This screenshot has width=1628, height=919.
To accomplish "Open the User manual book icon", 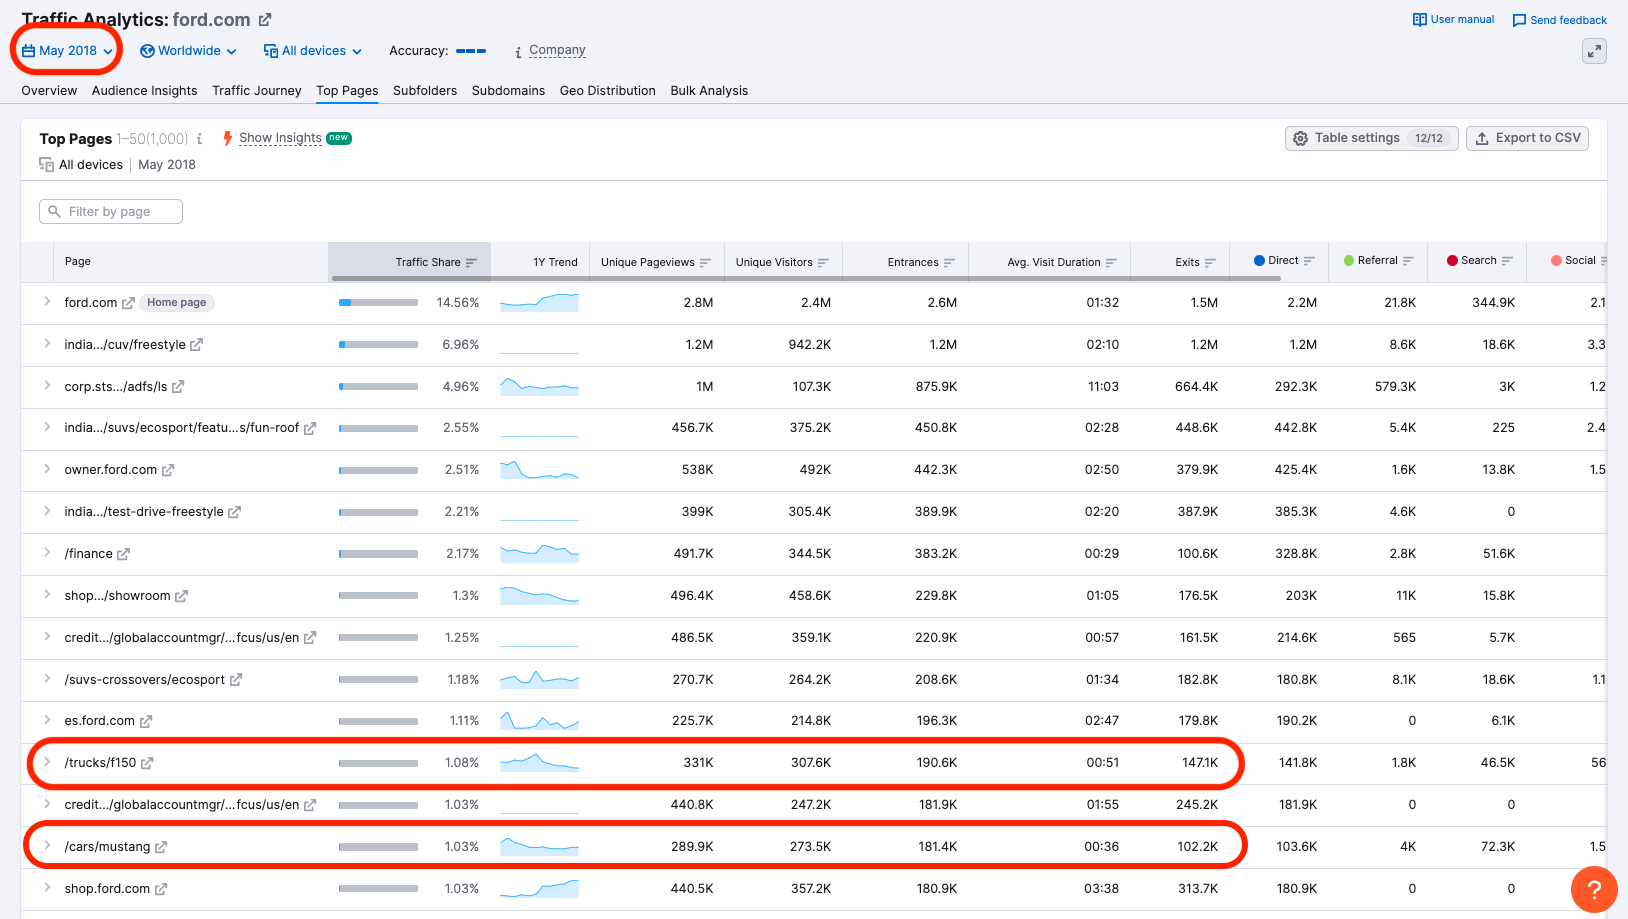I will pos(1419,19).
